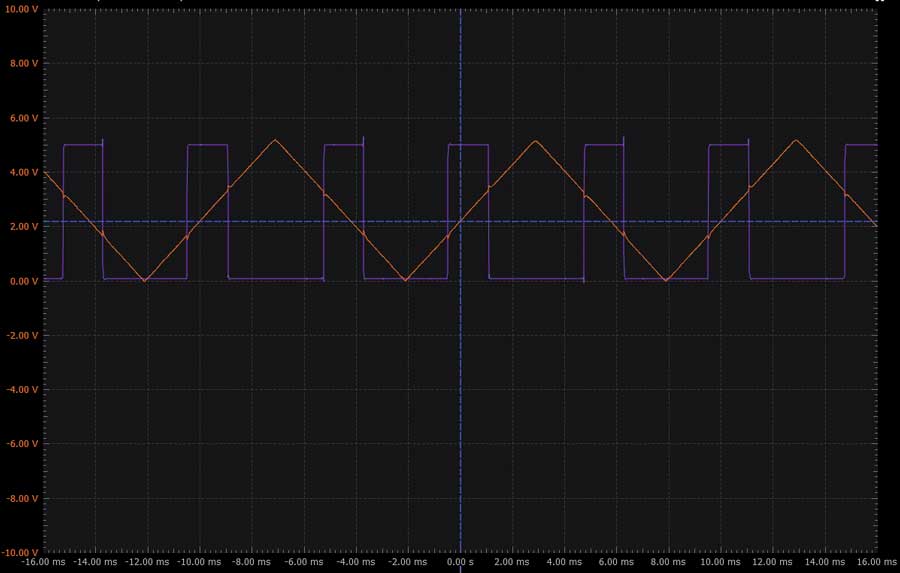
Task: Click the purple pulse top near -10 ms
Action: [208, 145]
